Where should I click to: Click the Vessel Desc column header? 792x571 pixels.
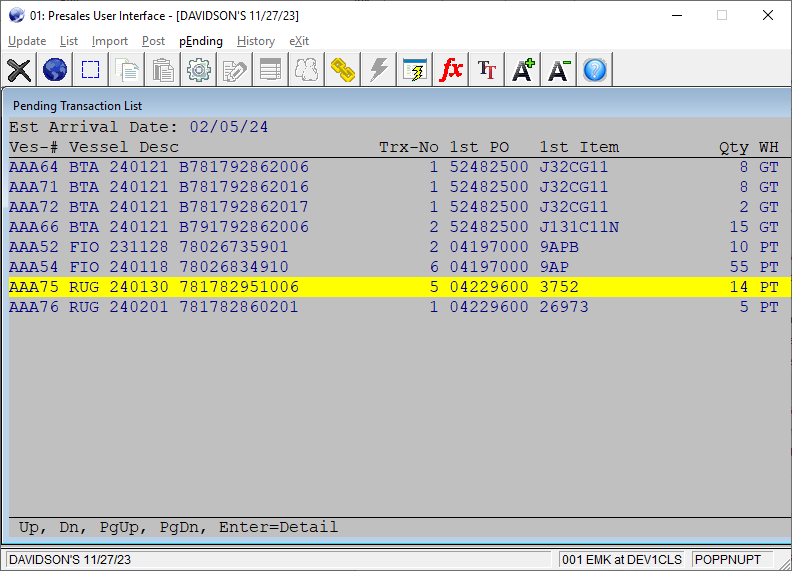124,147
